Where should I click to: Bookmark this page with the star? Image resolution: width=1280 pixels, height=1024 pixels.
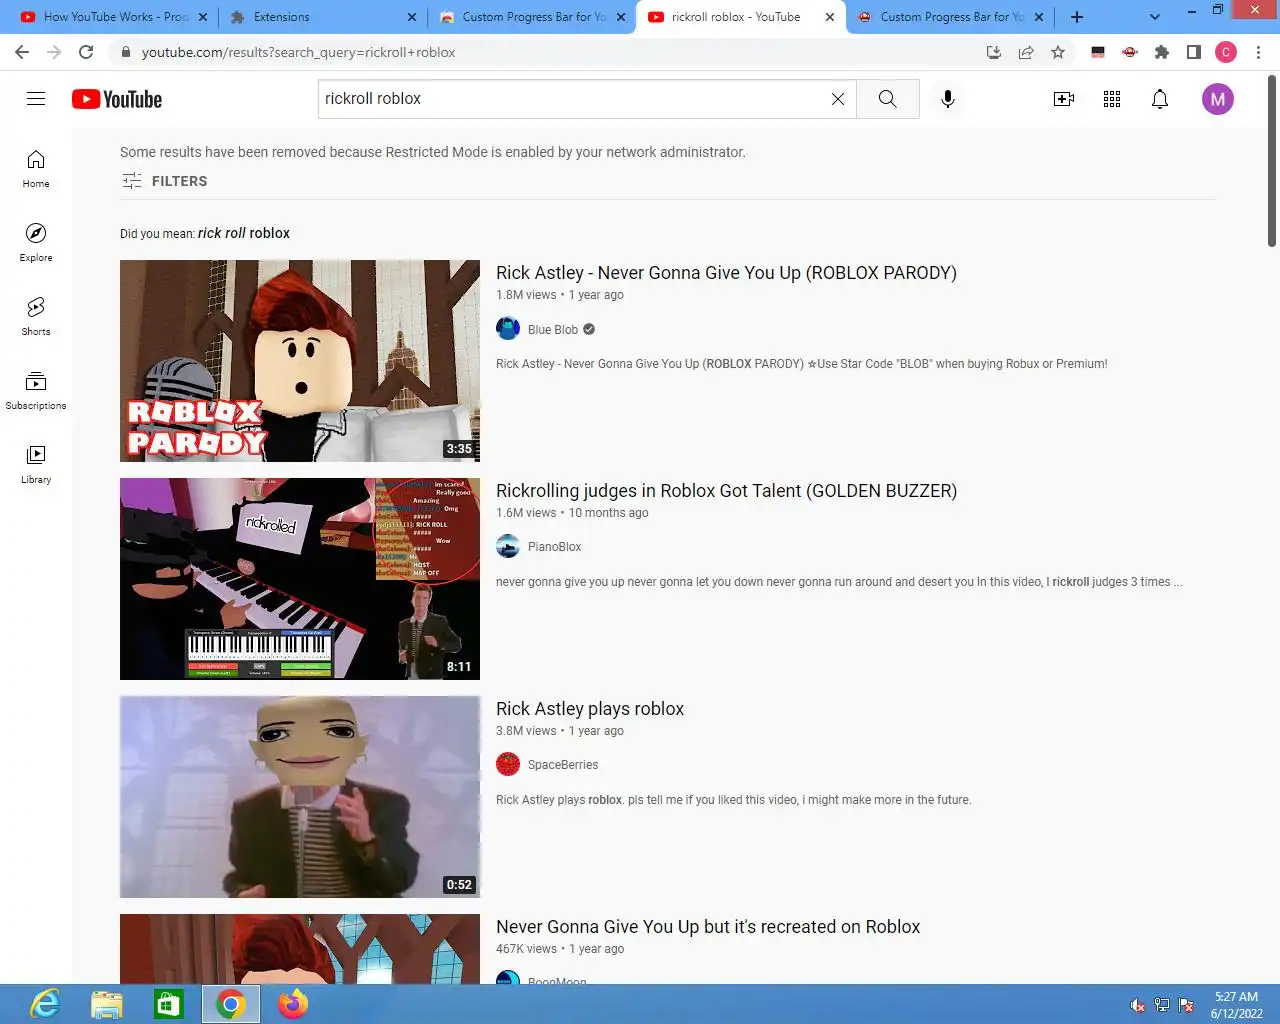(1058, 52)
